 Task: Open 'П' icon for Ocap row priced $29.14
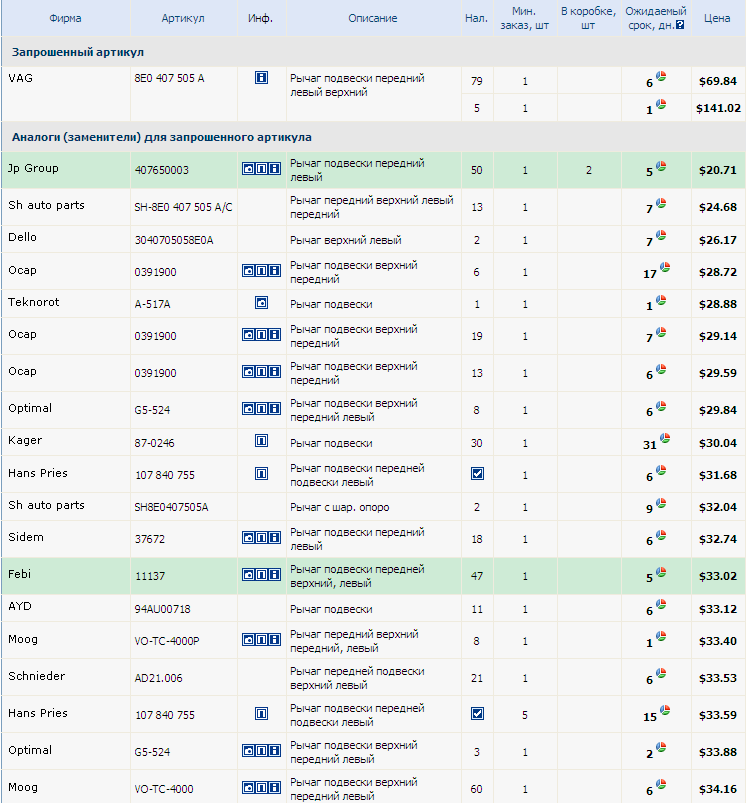(261, 334)
